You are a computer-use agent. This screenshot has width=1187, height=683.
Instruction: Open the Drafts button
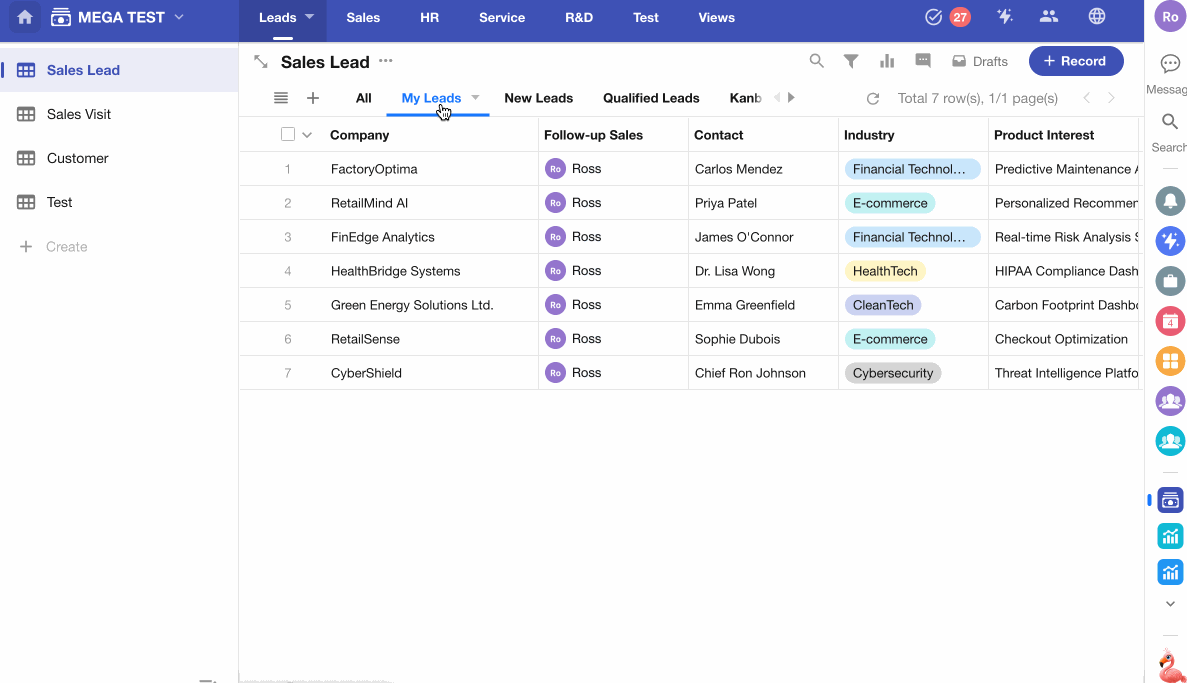tap(980, 61)
